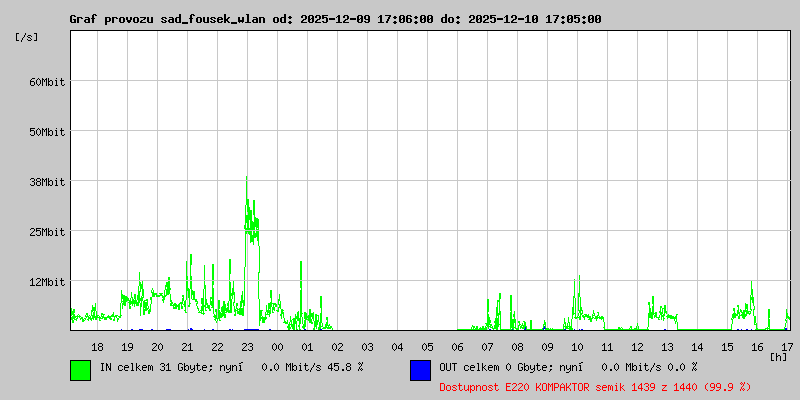Click the blue OUT legend color swatch
The image size is (800, 400).
[x=420, y=370]
